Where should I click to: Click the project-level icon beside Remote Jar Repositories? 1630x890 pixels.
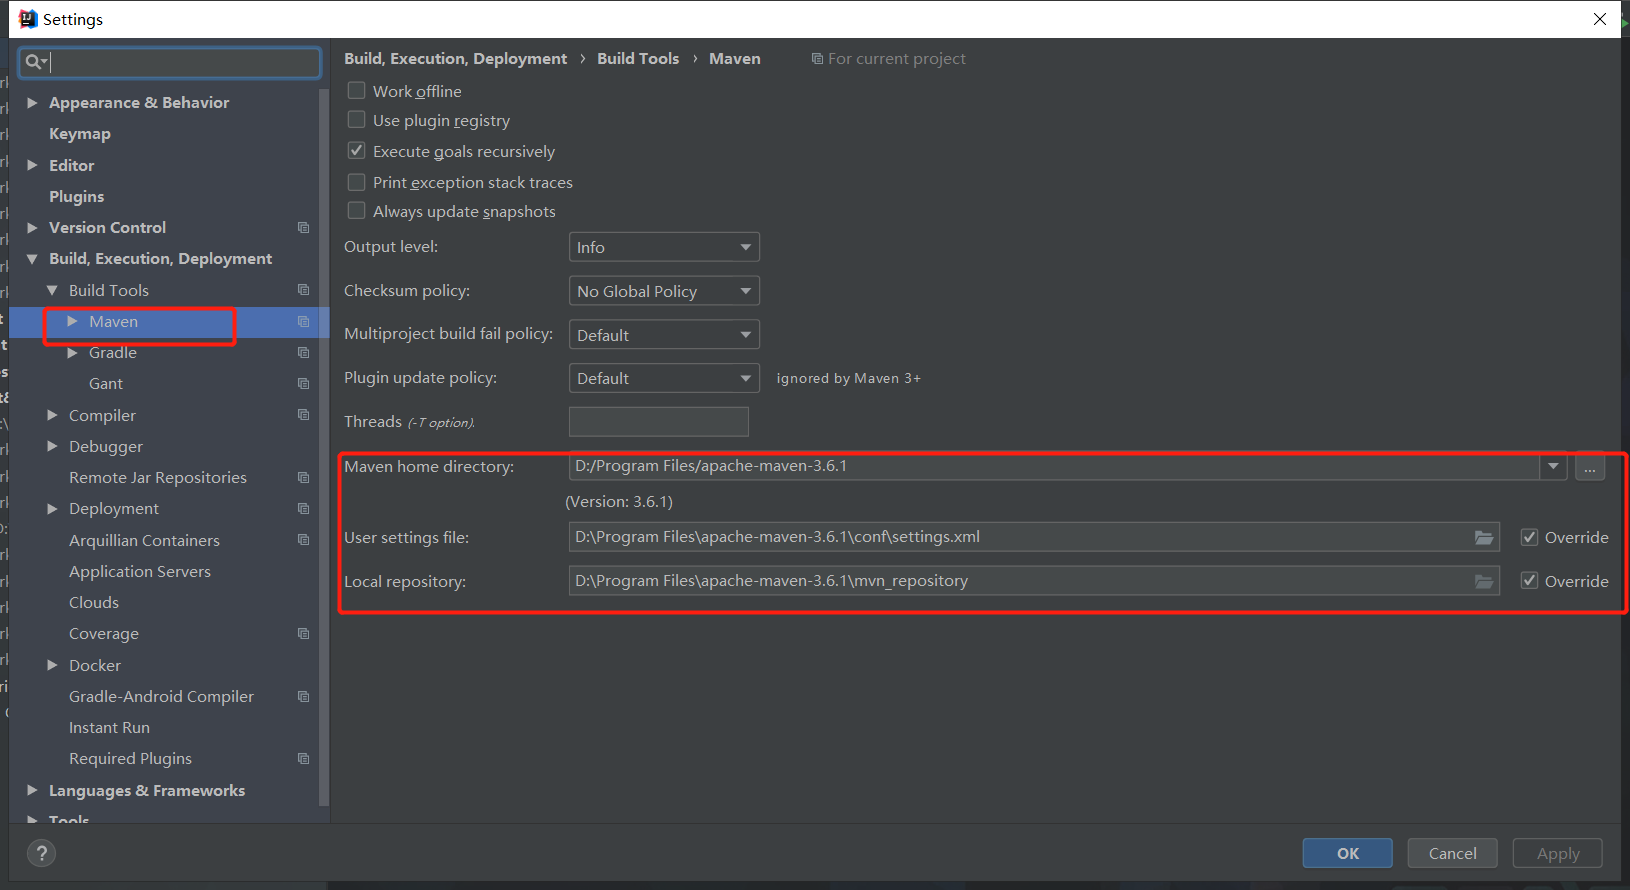coord(304,478)
